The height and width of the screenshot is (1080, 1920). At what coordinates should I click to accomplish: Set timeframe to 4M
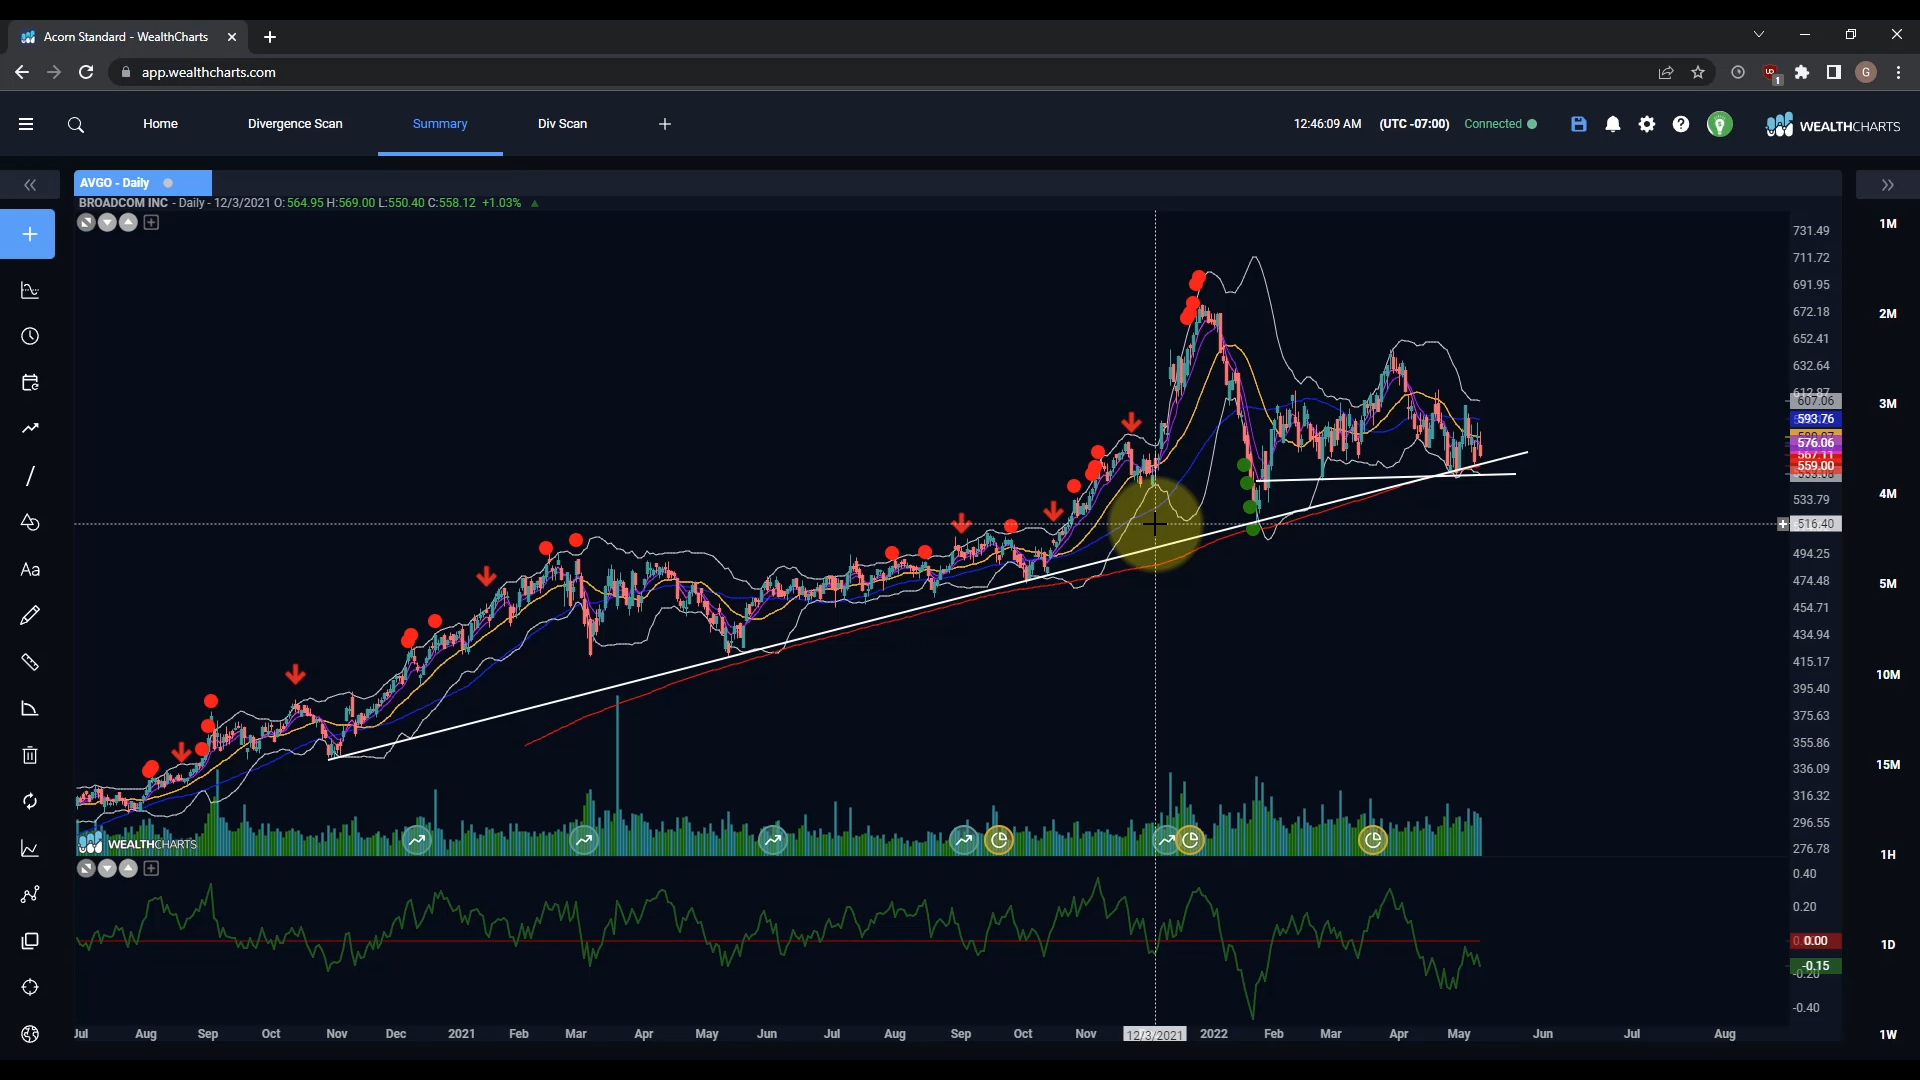pos(1888,494)
